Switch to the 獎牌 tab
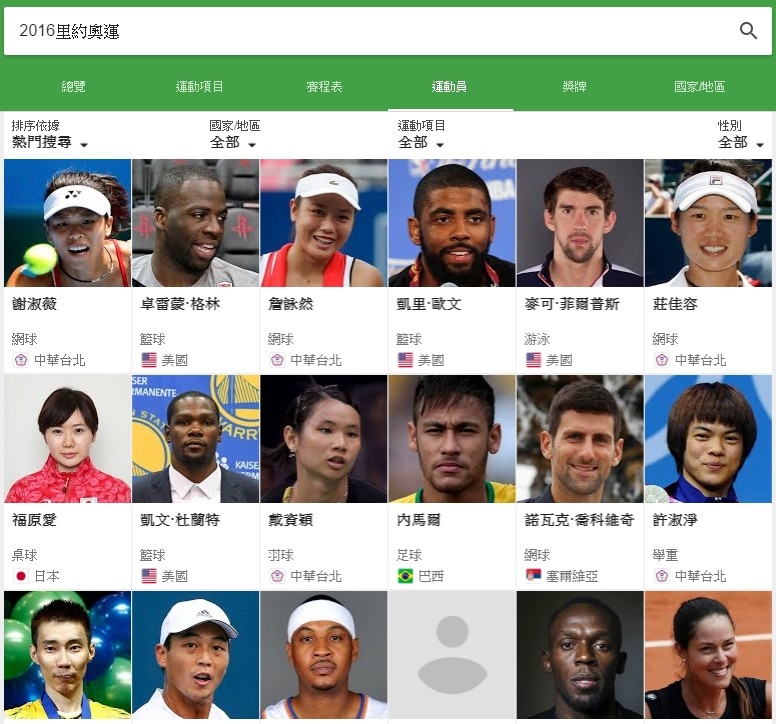This screenshot has width=776, height=724. point(575,87)
